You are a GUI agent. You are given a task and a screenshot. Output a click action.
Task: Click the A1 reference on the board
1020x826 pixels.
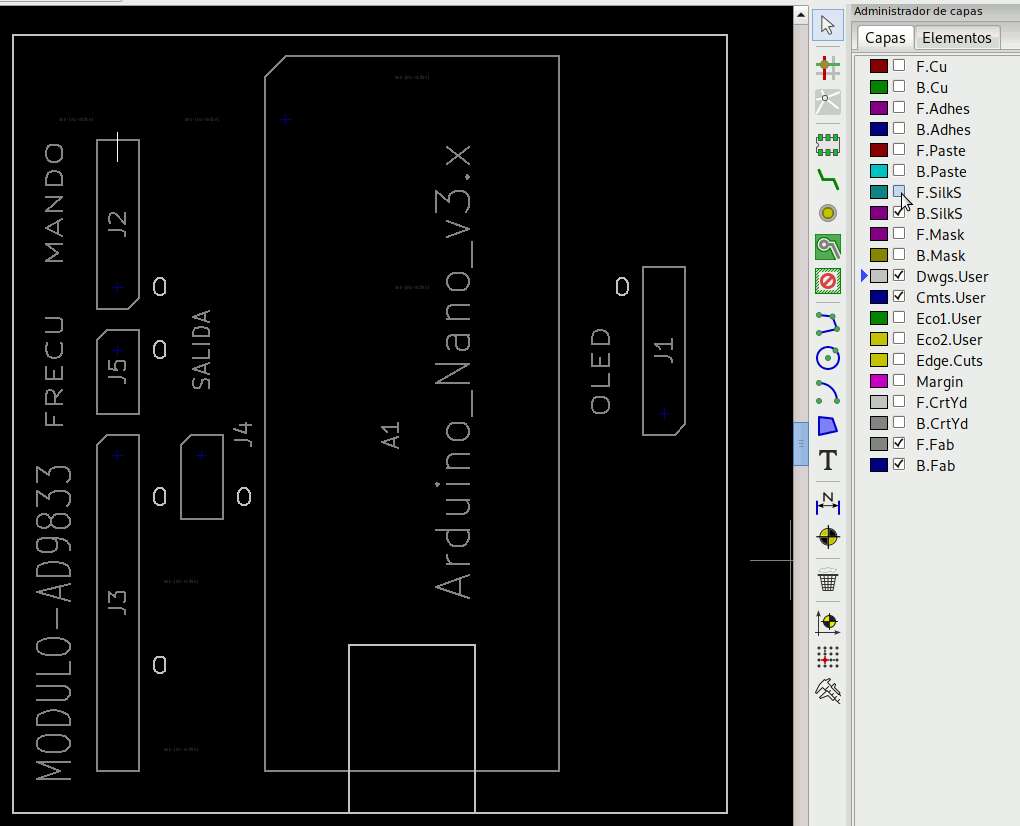(x=390, y=435)
